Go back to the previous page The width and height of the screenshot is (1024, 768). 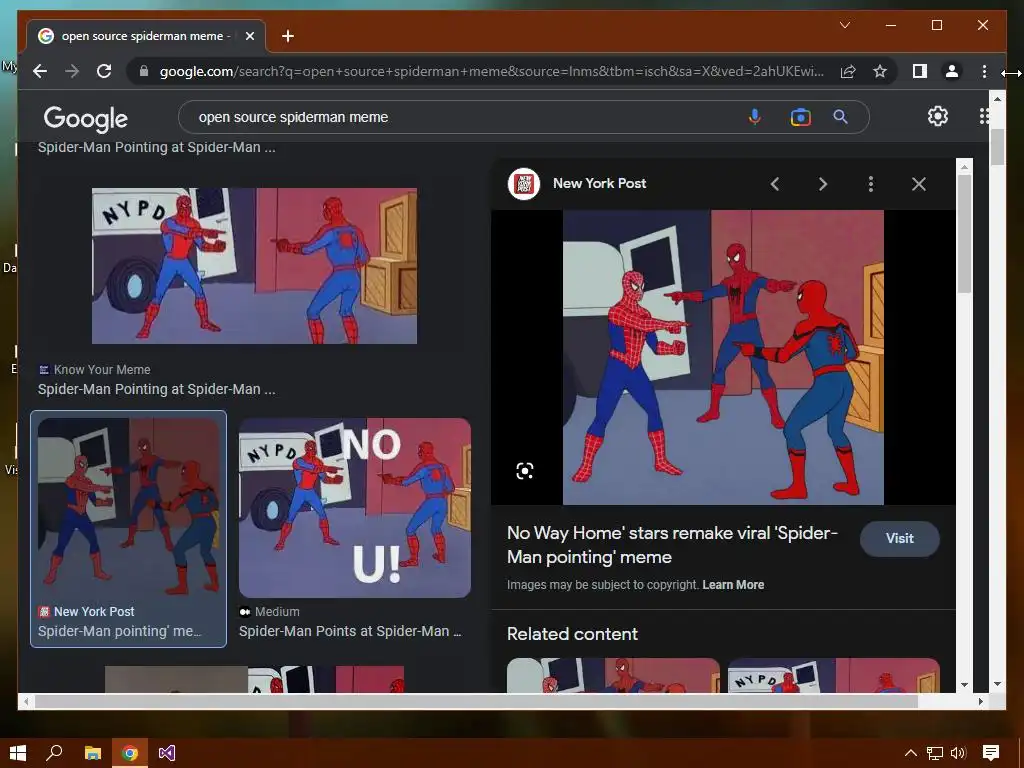coord(40,71)
